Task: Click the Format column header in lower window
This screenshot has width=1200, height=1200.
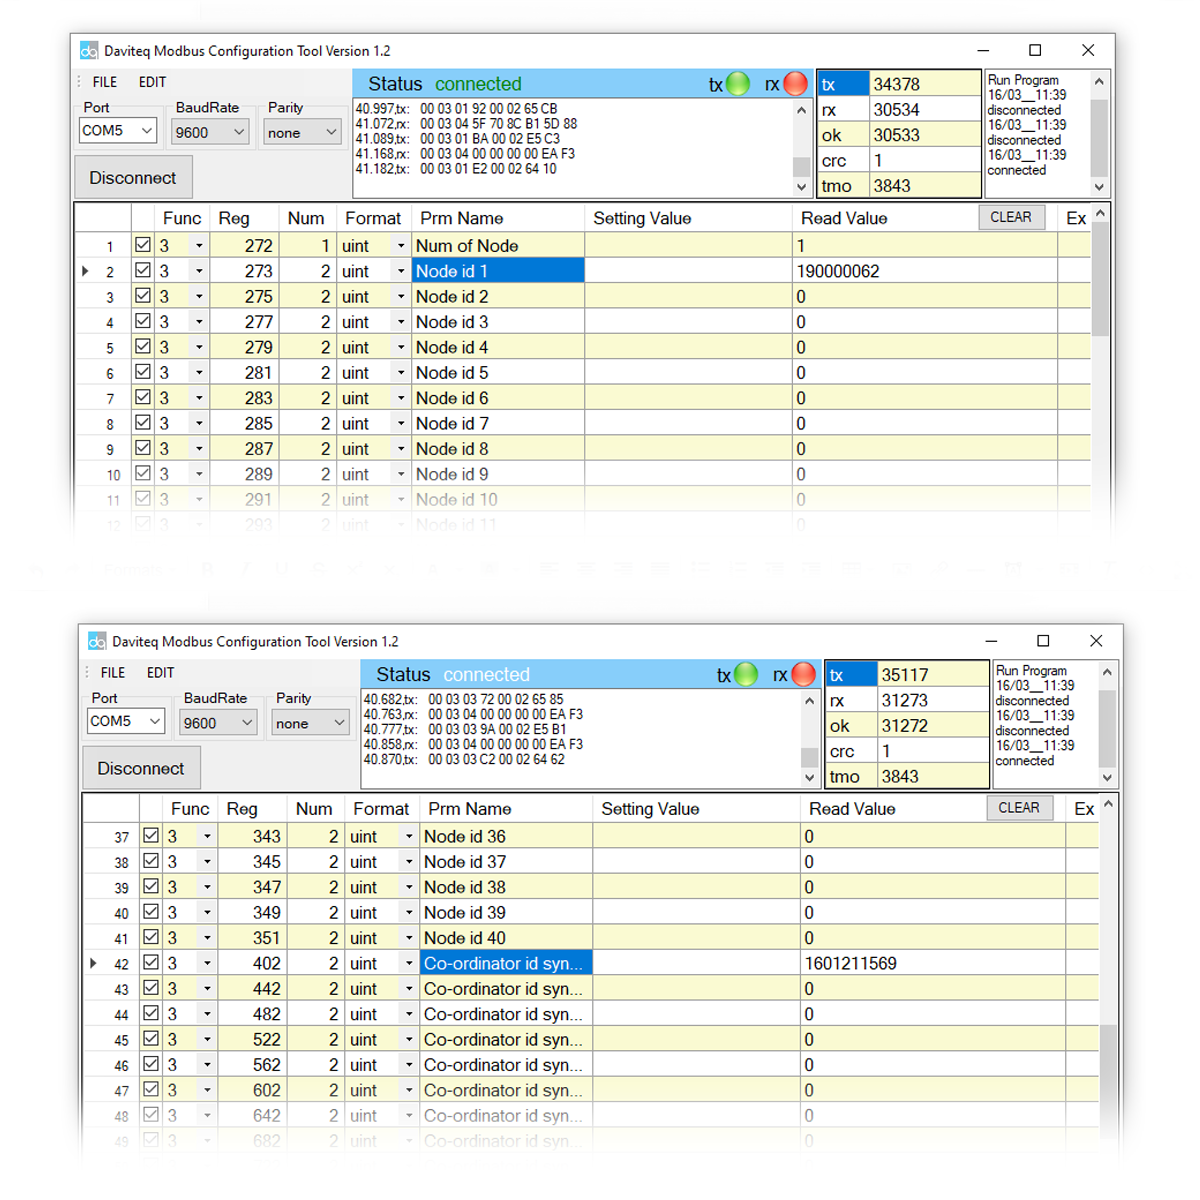Action: 381,809
